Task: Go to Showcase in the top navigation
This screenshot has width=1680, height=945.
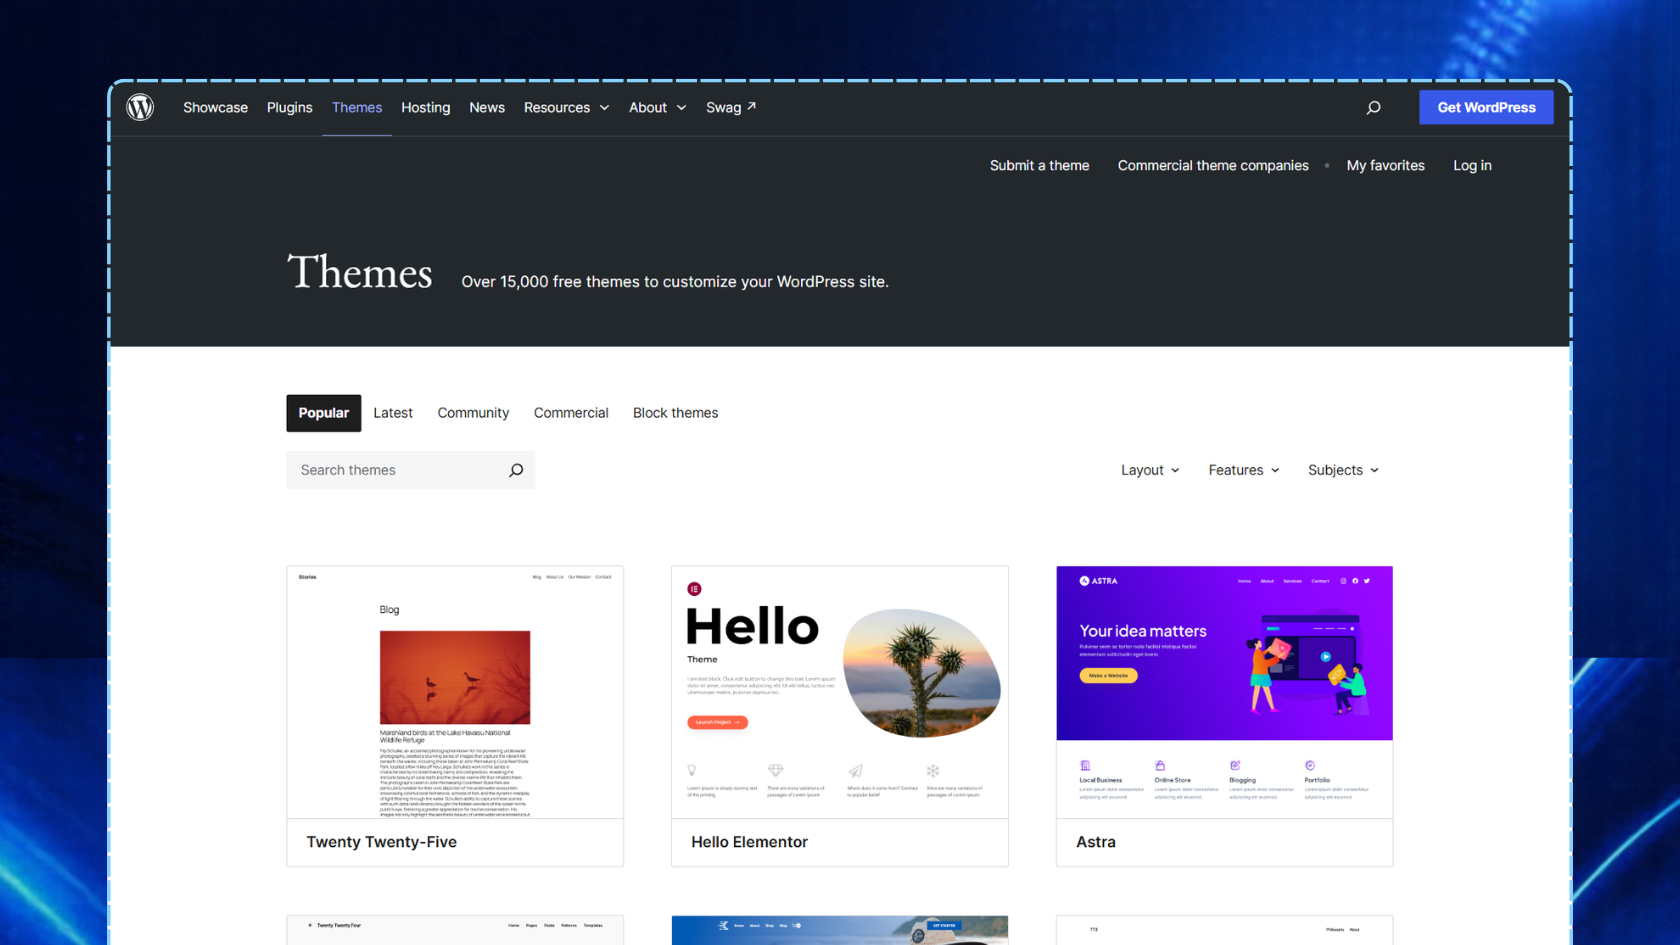Action: point(215,107)
